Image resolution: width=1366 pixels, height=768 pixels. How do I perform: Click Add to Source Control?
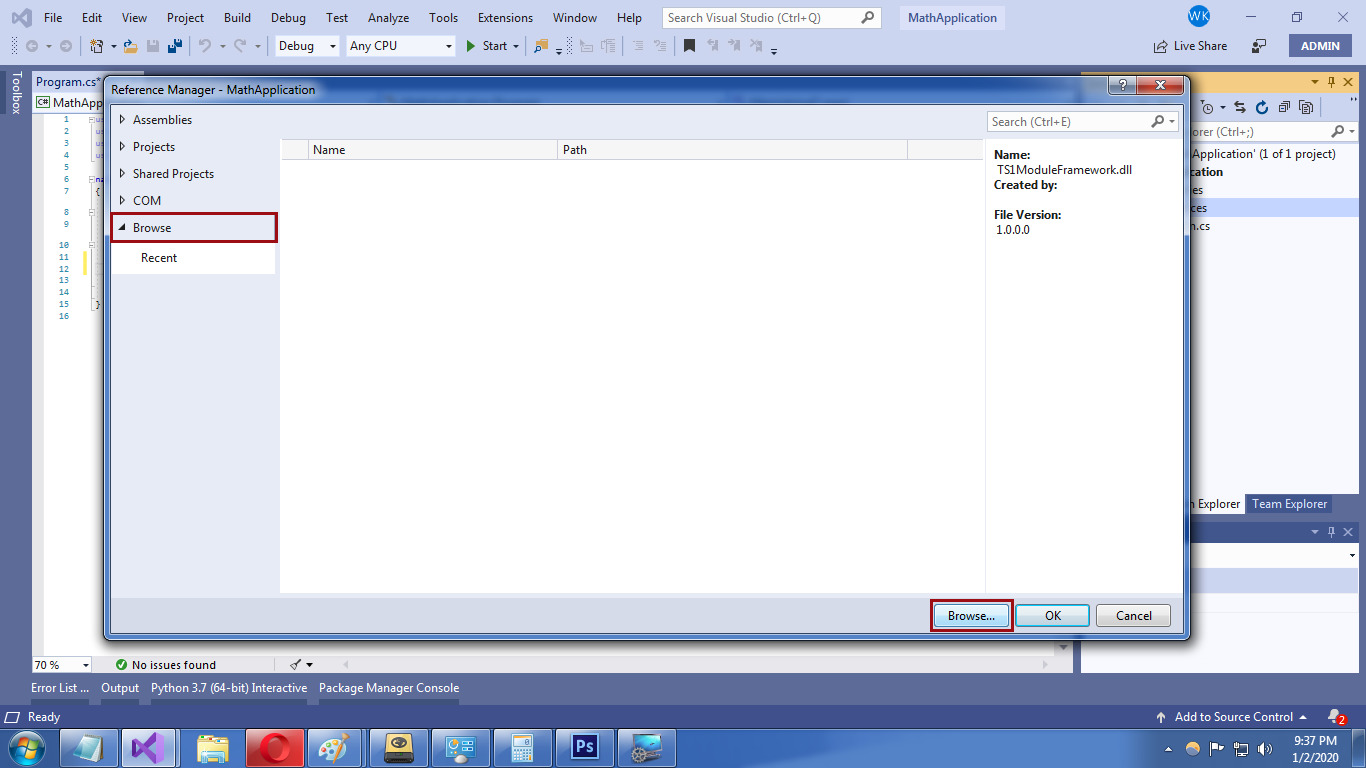coord(1232,717)
